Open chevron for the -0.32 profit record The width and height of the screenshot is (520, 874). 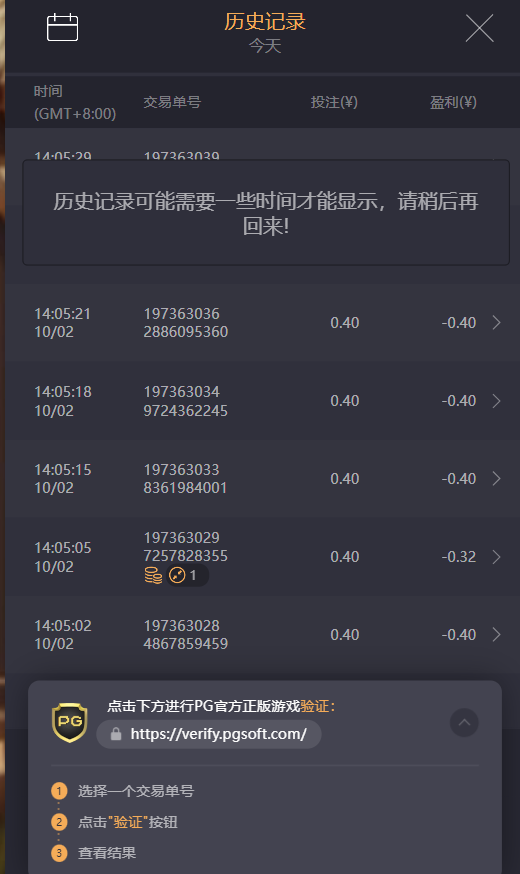pyautogui.click(x=496, y=557)
